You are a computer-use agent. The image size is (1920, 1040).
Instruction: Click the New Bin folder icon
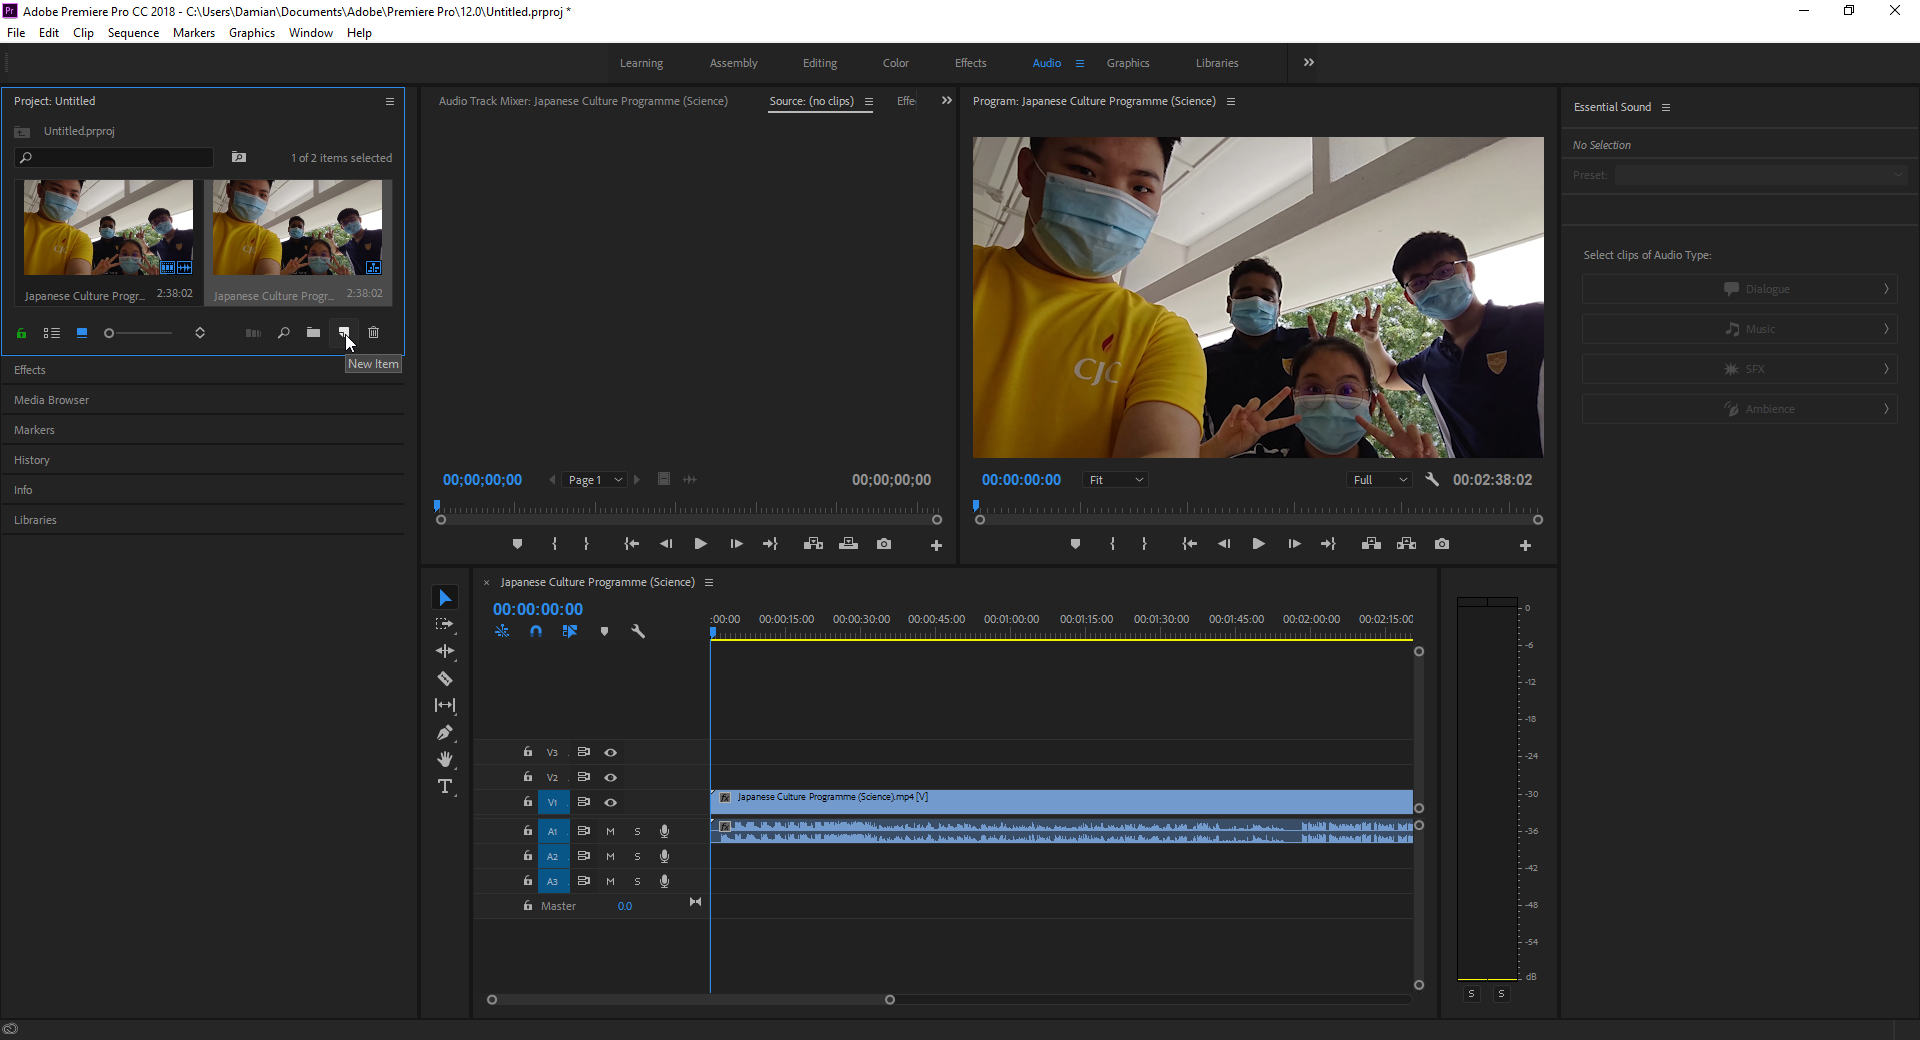pos(313,333)
